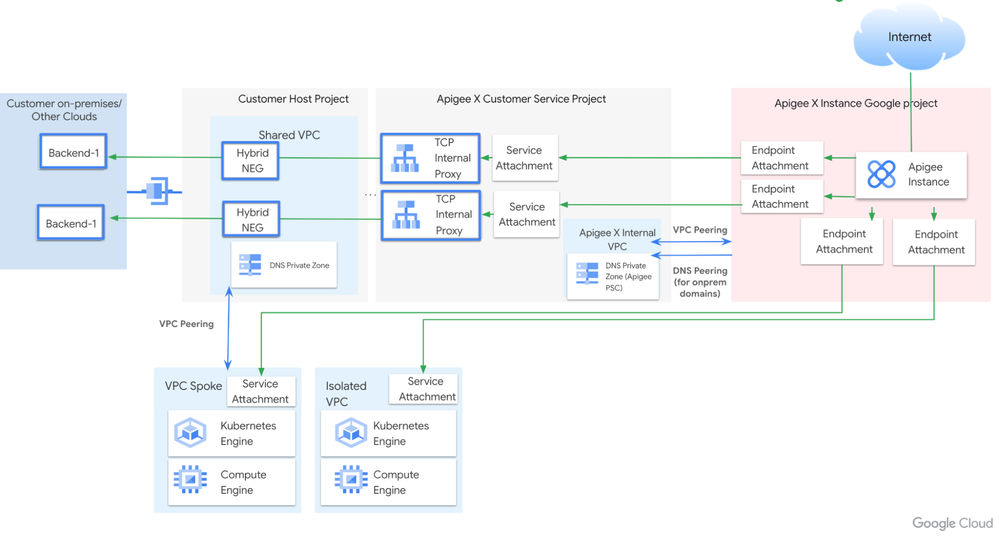
Task: Select the Compute Engine icon in VPC Spoke
Action: pyautogui.click(x=190, y=481)
